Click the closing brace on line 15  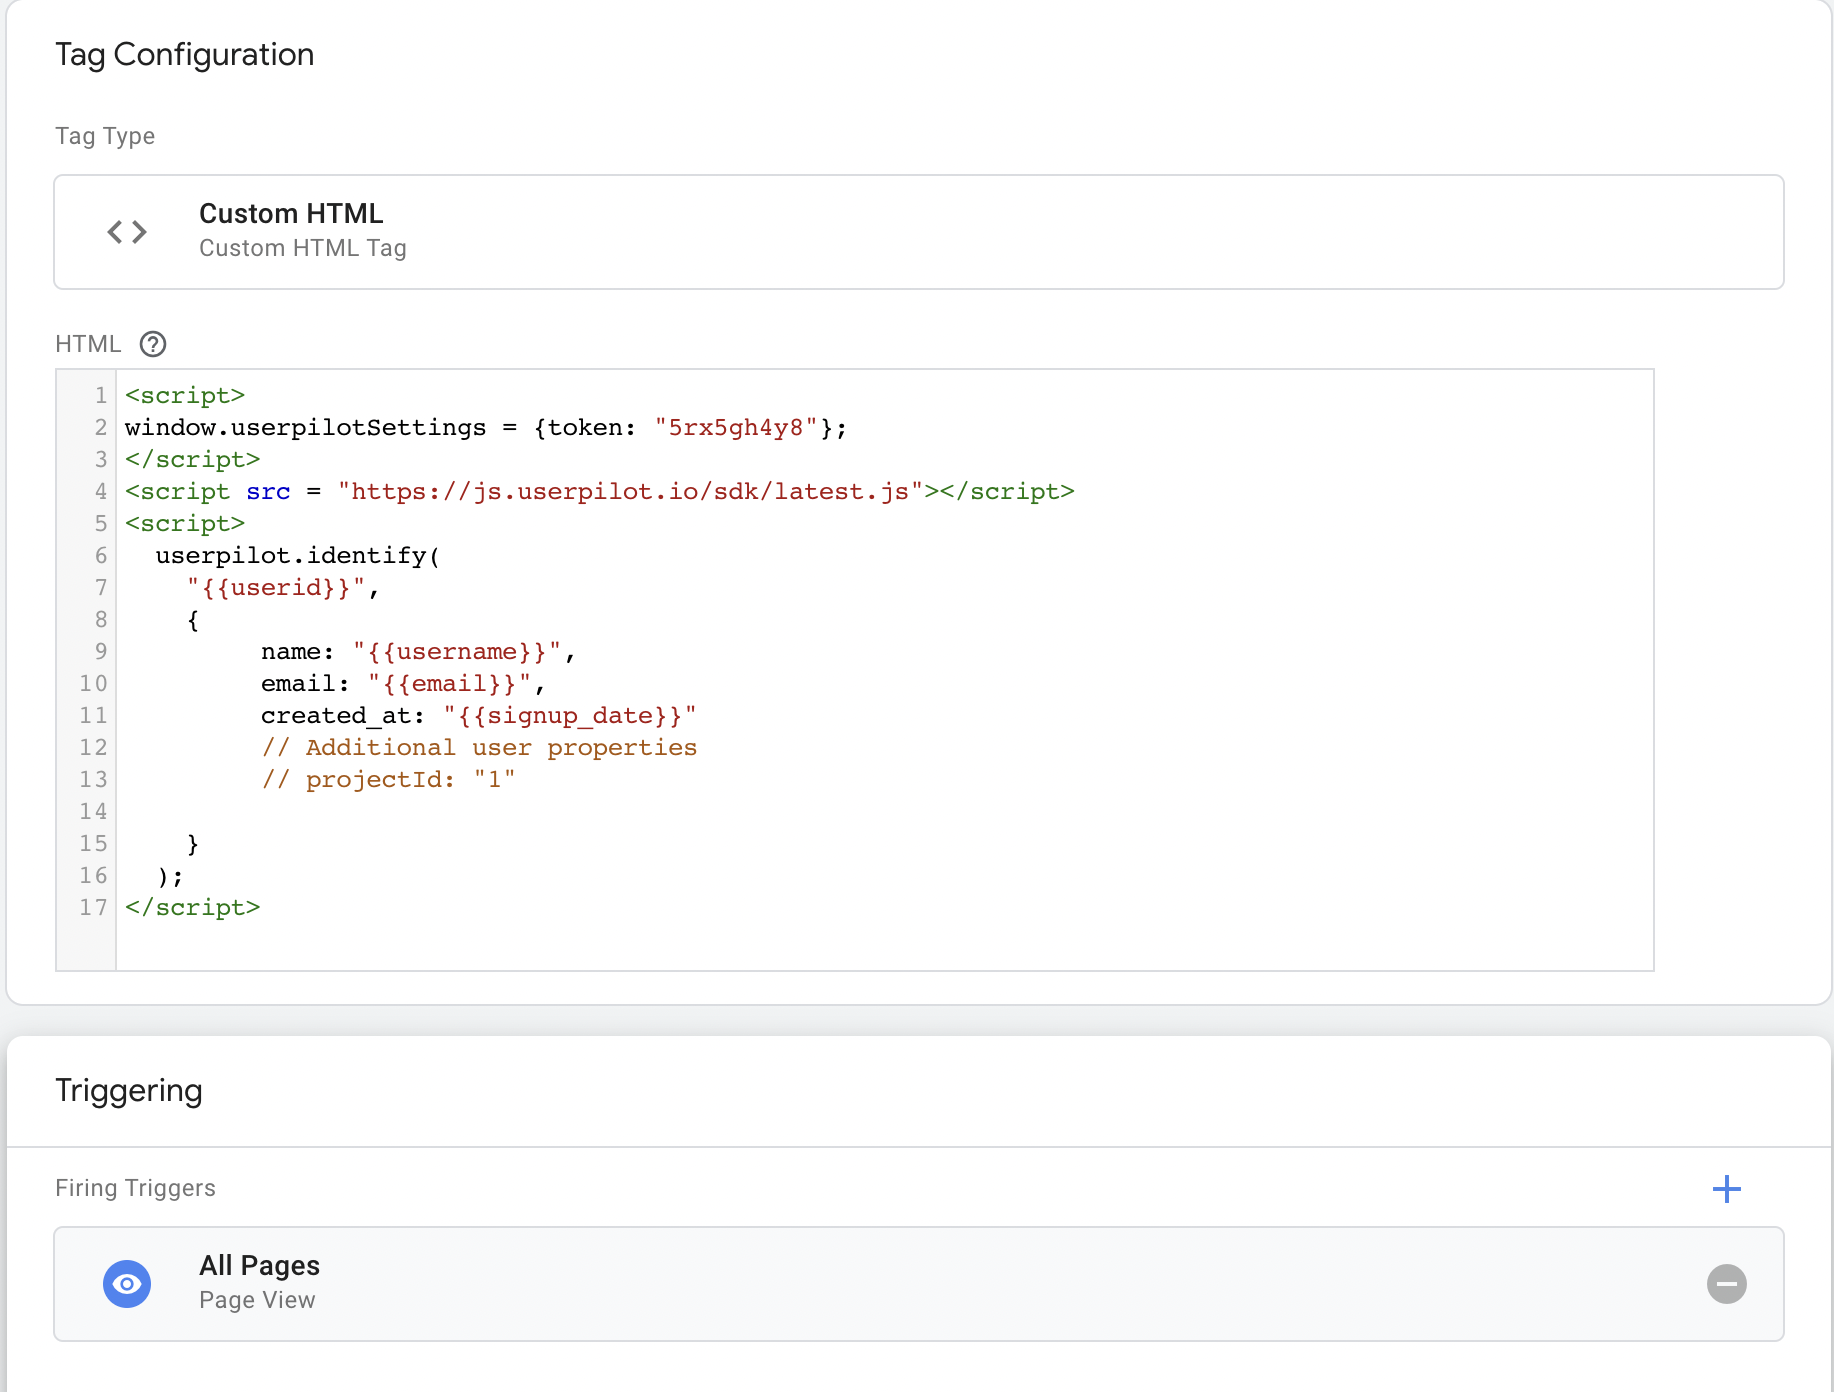(x=193, y=844)
